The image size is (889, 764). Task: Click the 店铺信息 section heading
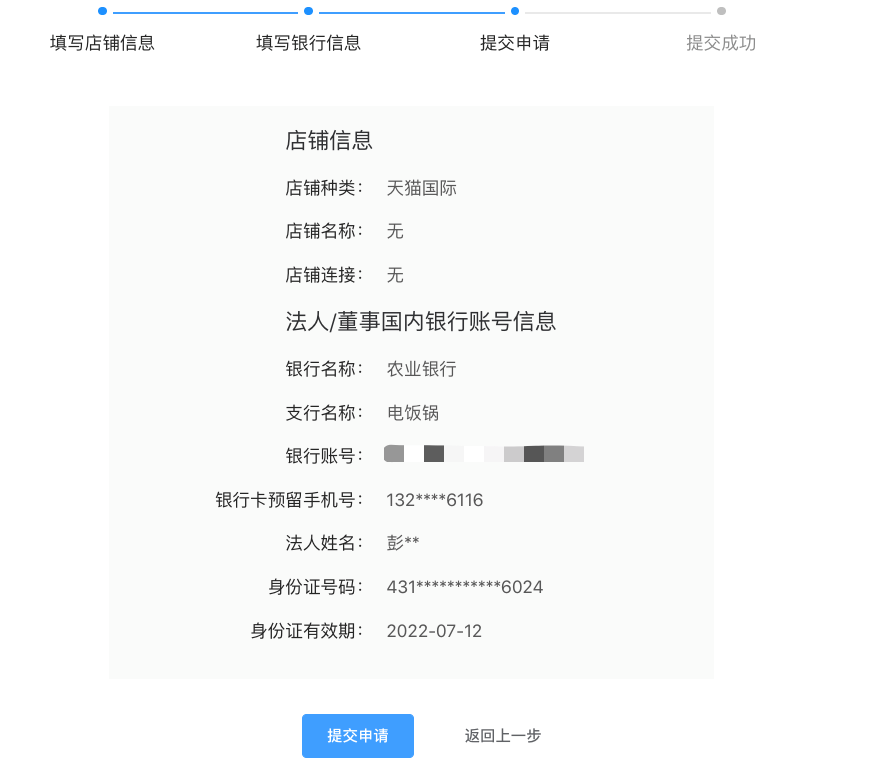tap(329, 141)
